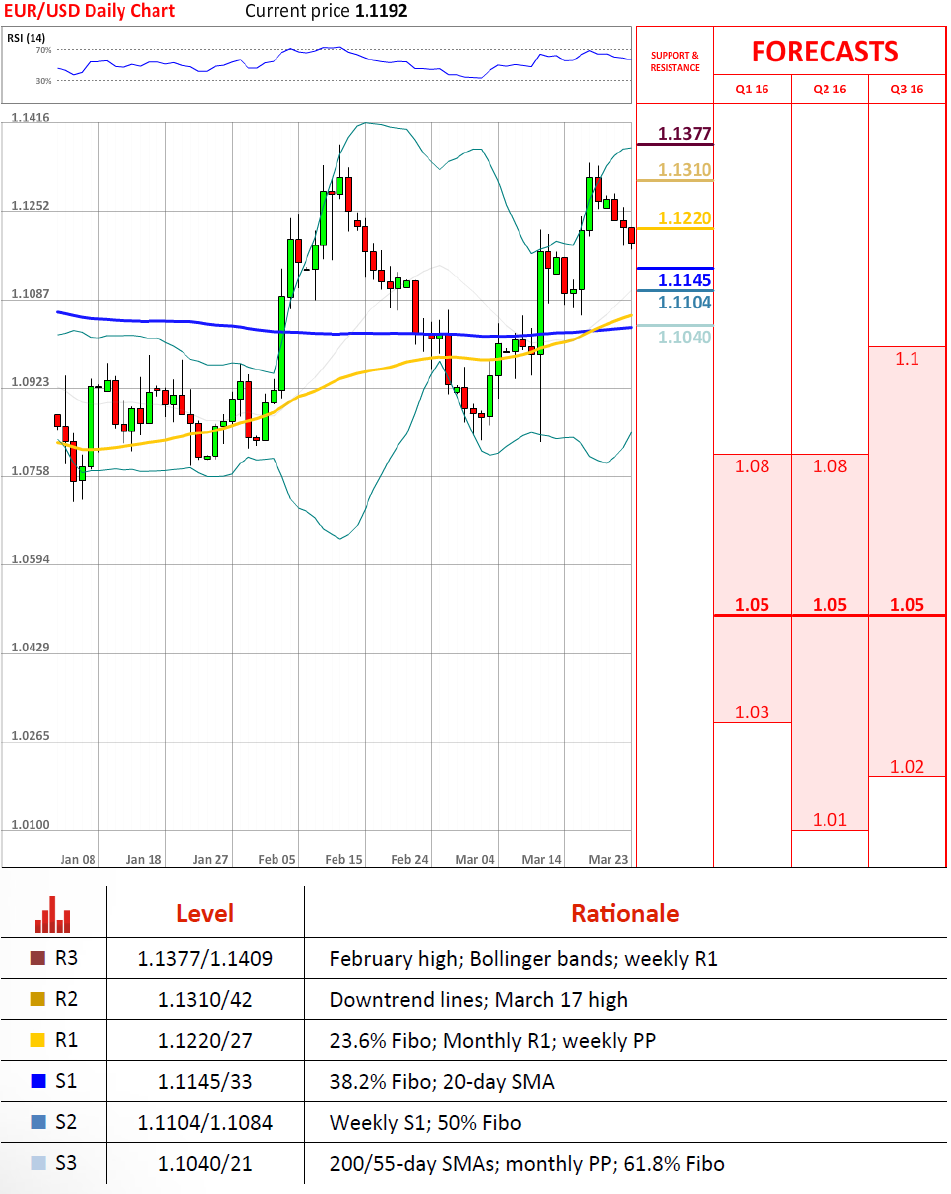Click the Feb 15 date axis label

tap(343, 859)
